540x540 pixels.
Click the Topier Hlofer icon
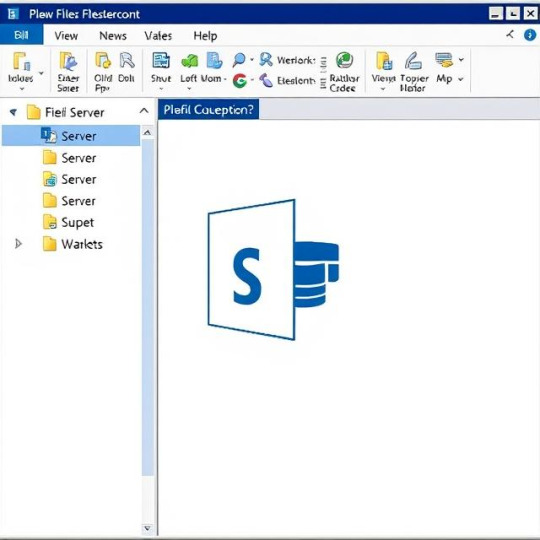pos(413,61)
